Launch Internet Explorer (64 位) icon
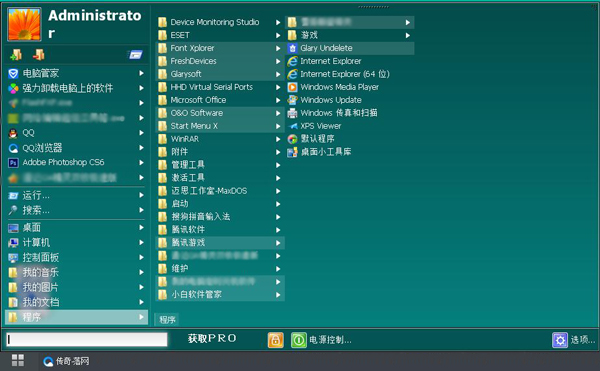This screenshot has height=371, width=600. [x=292, y=74]
